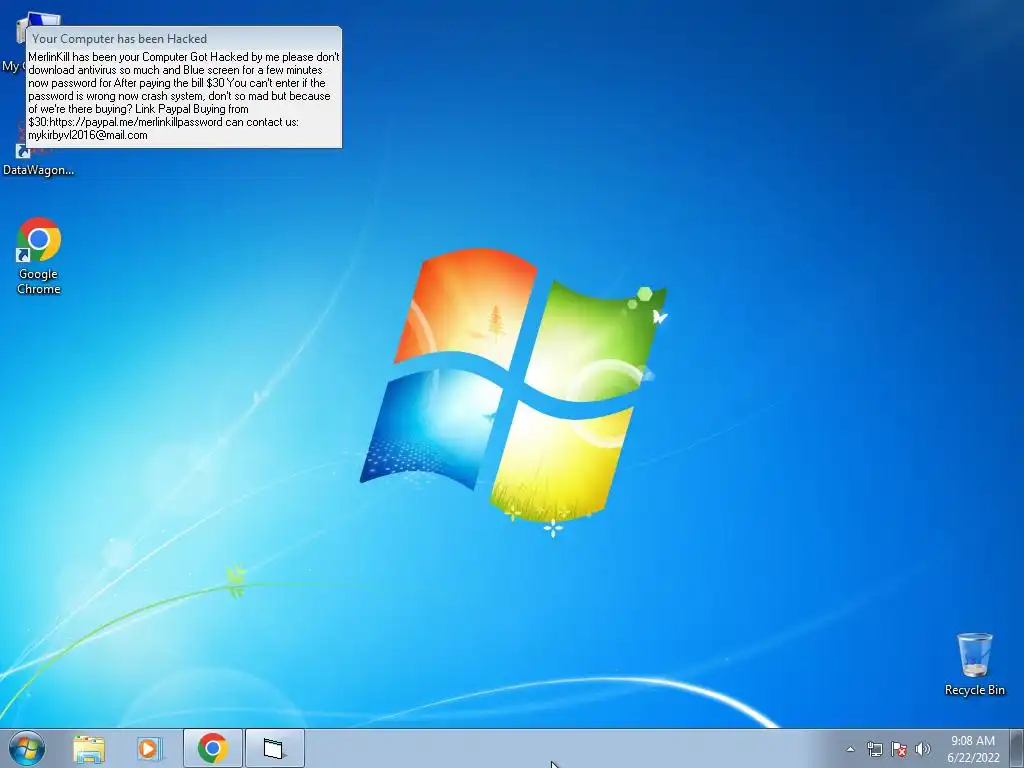Image resolution: width=1024 pixels, height=768 pixels.
Task: Switch to Google Chrome taskbar button
Action: pos(213,748)
